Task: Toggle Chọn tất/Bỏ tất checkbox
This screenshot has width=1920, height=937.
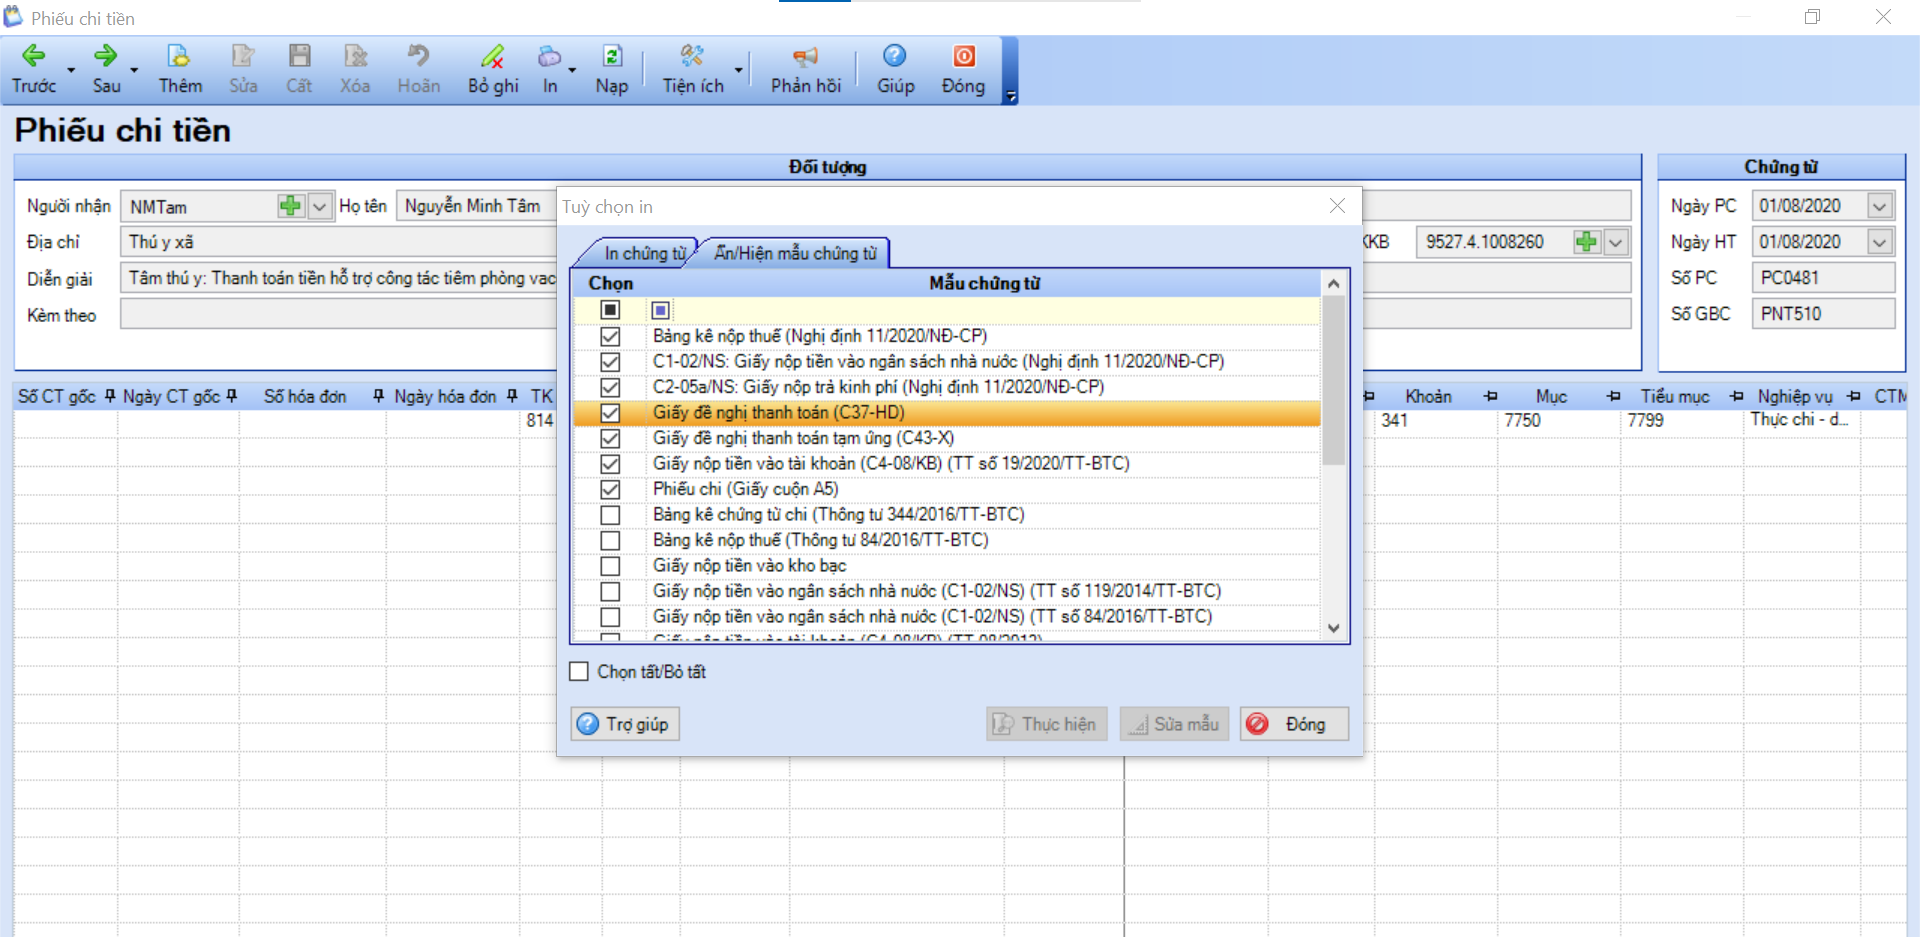Action: pos(579,672)
